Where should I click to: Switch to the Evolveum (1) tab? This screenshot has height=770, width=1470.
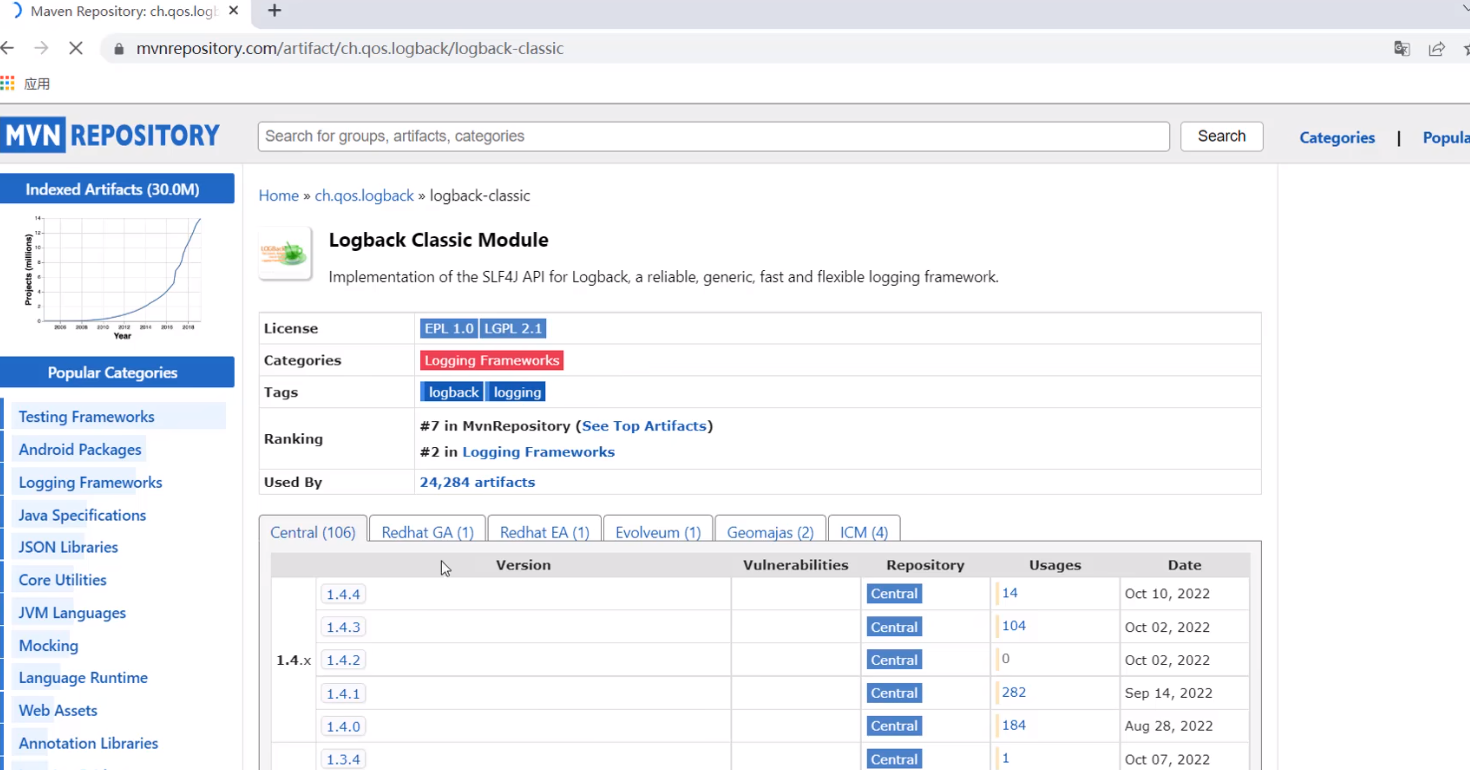(x=658, y=532)
